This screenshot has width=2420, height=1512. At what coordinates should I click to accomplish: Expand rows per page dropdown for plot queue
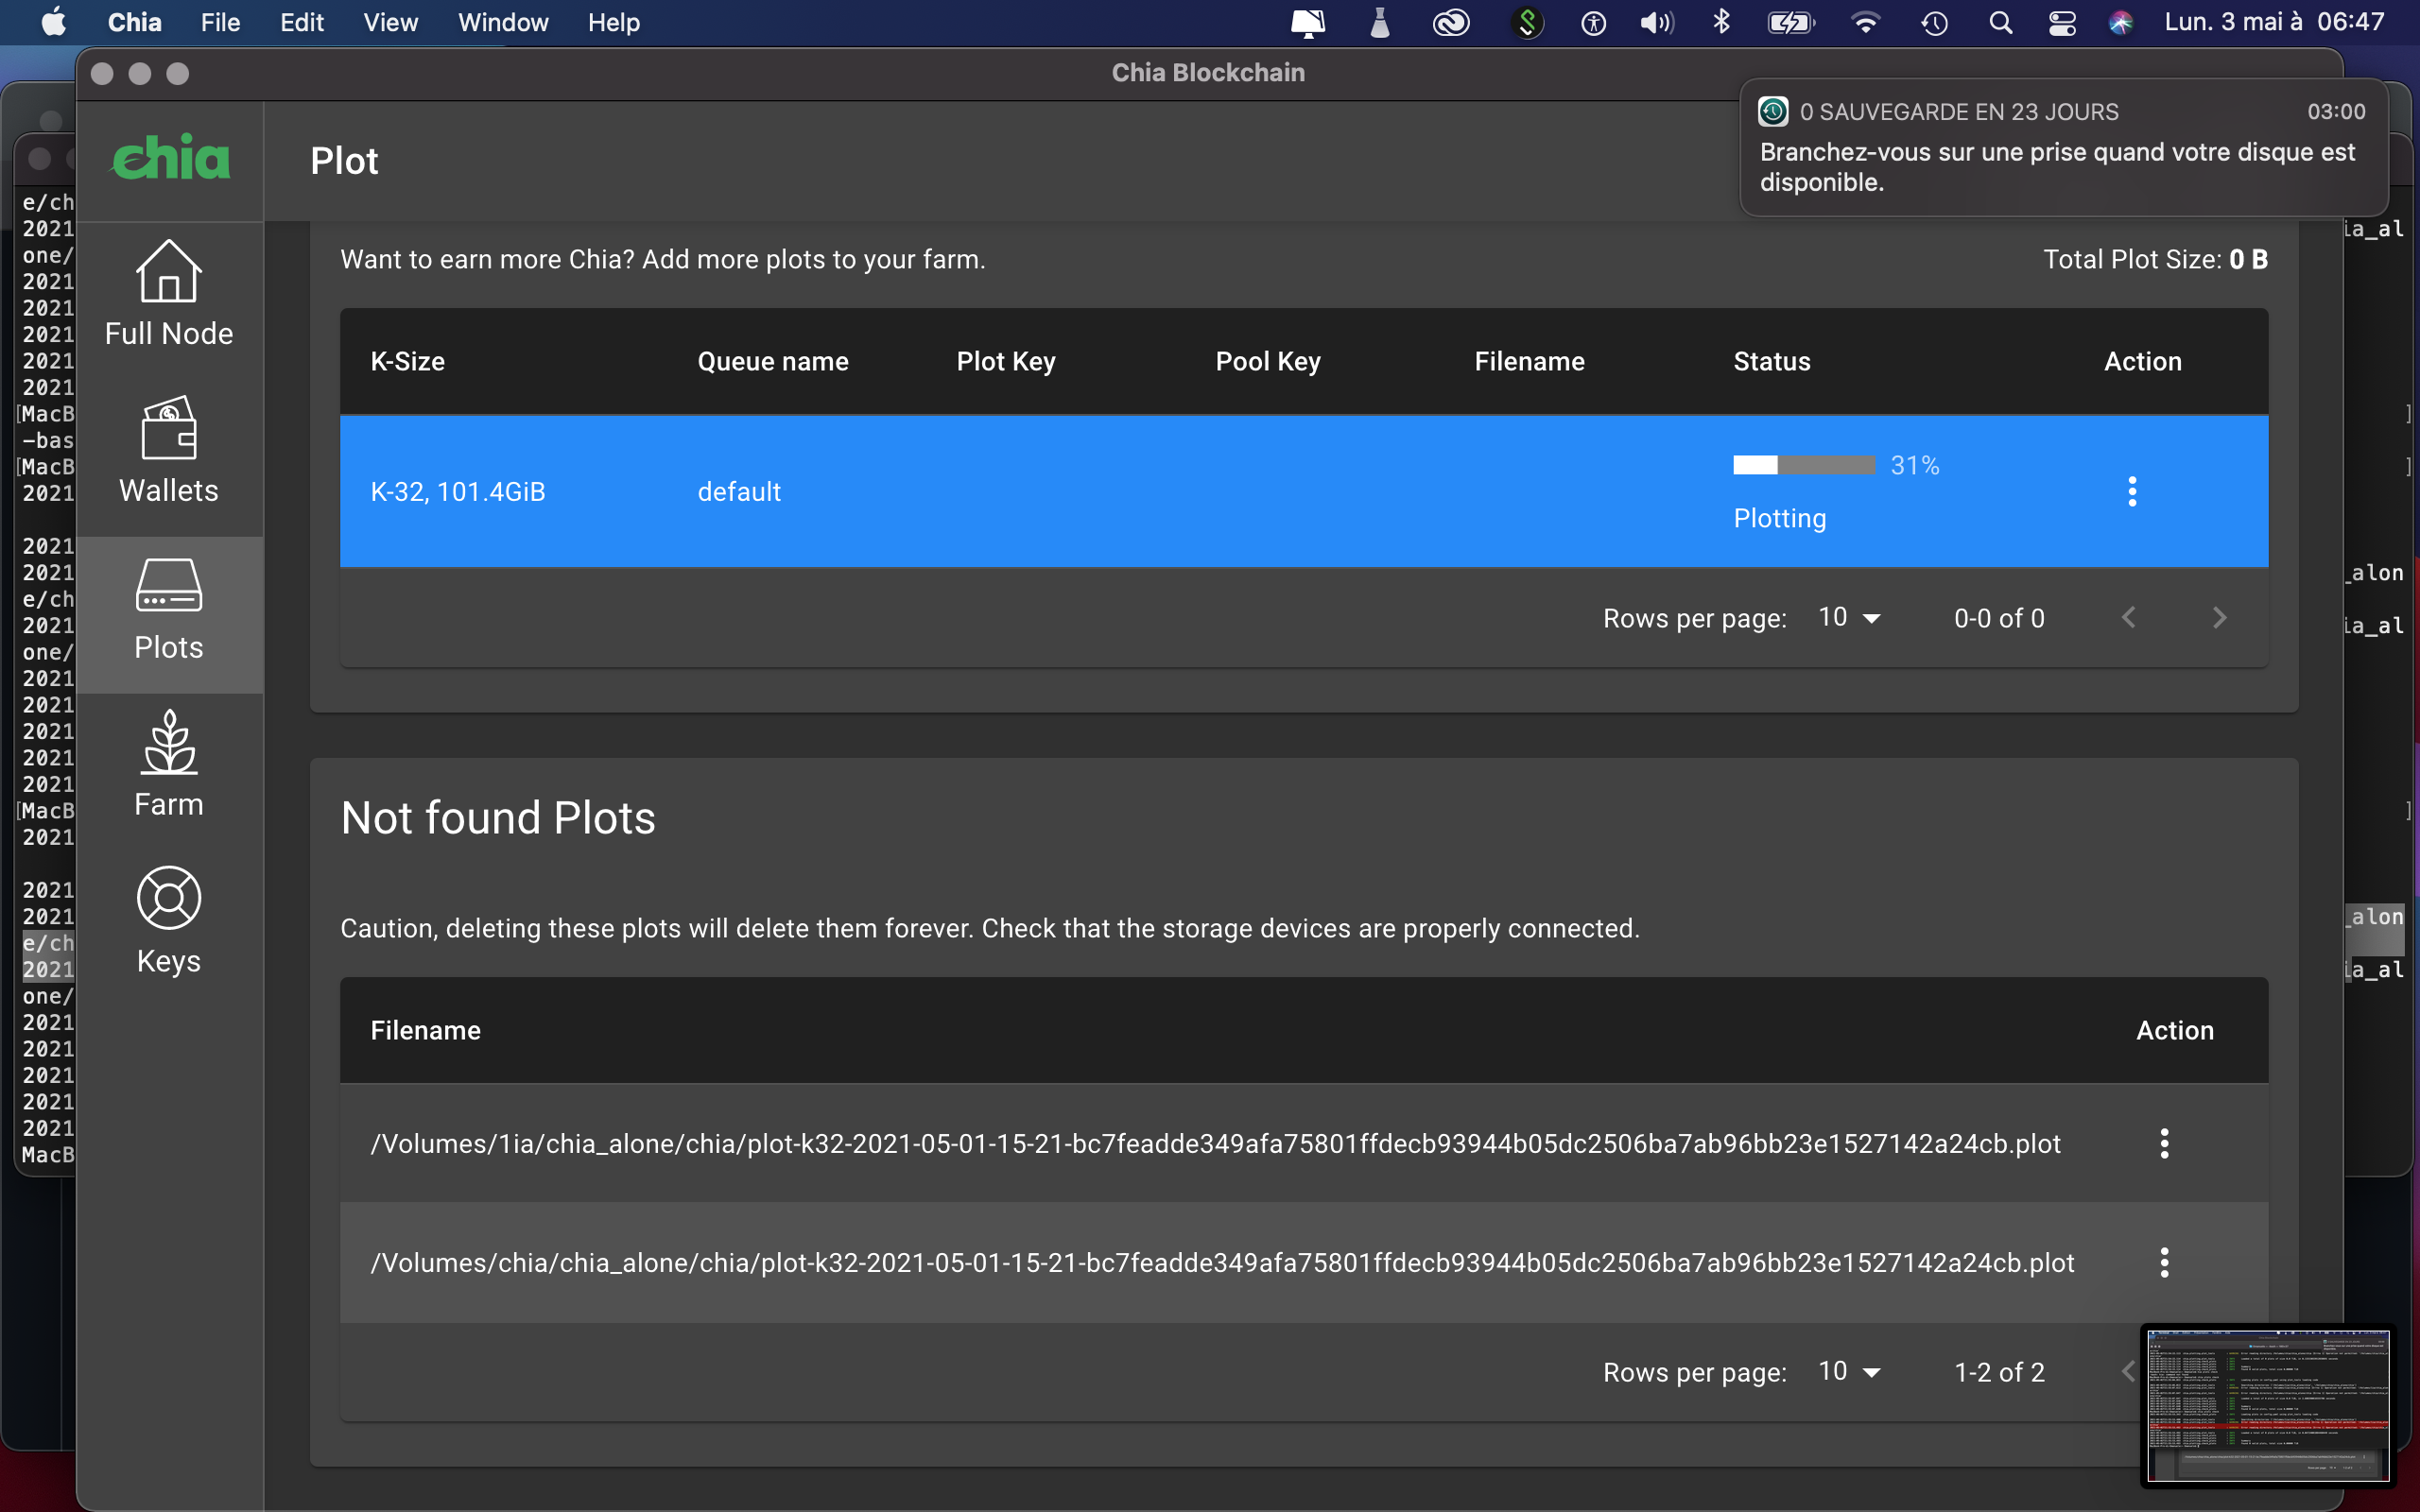coord(1849,618)
